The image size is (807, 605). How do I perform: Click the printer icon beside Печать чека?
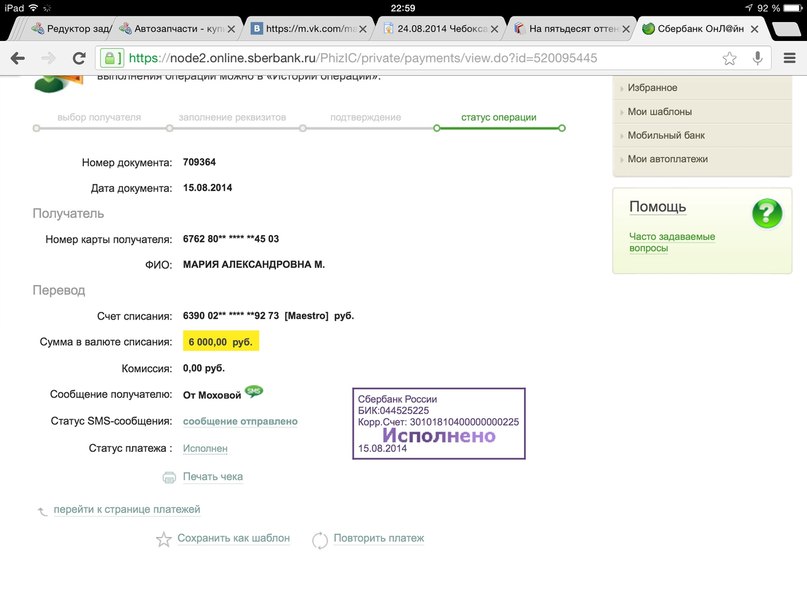[x=169, y=477]
